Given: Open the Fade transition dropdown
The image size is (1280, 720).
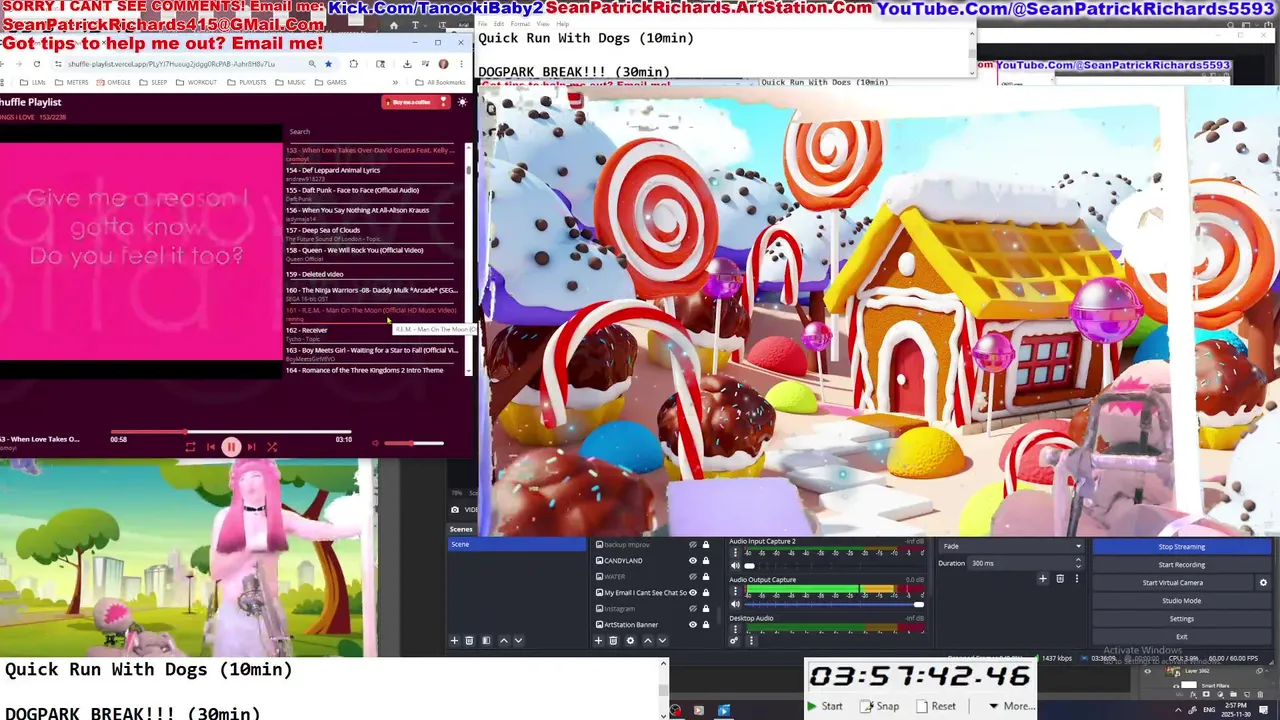Looking at the screenshot, I should tap(1012, 546).
